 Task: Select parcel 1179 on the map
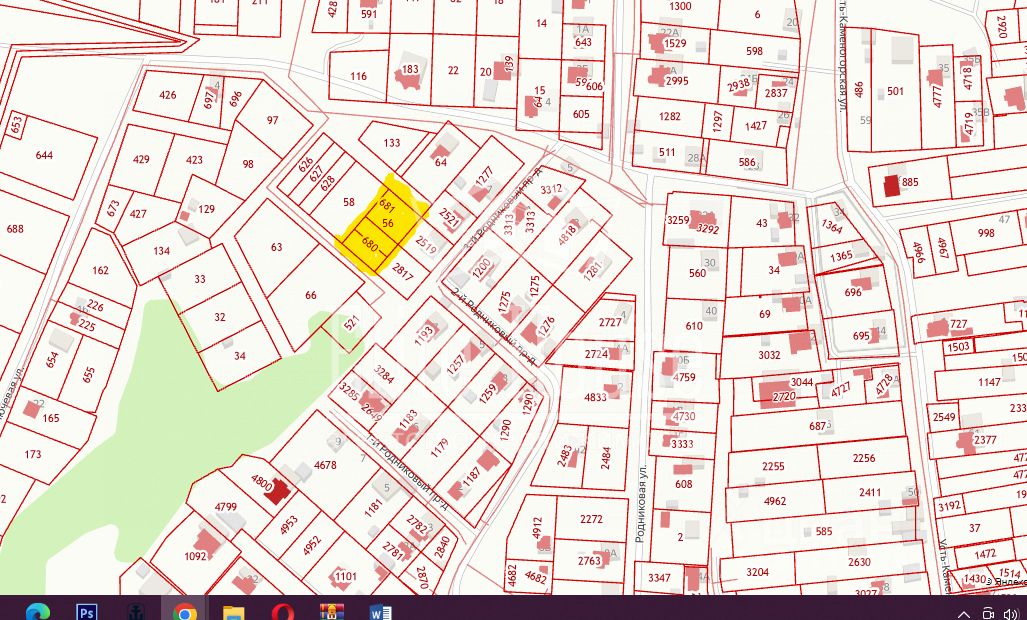tap(440, 447)
